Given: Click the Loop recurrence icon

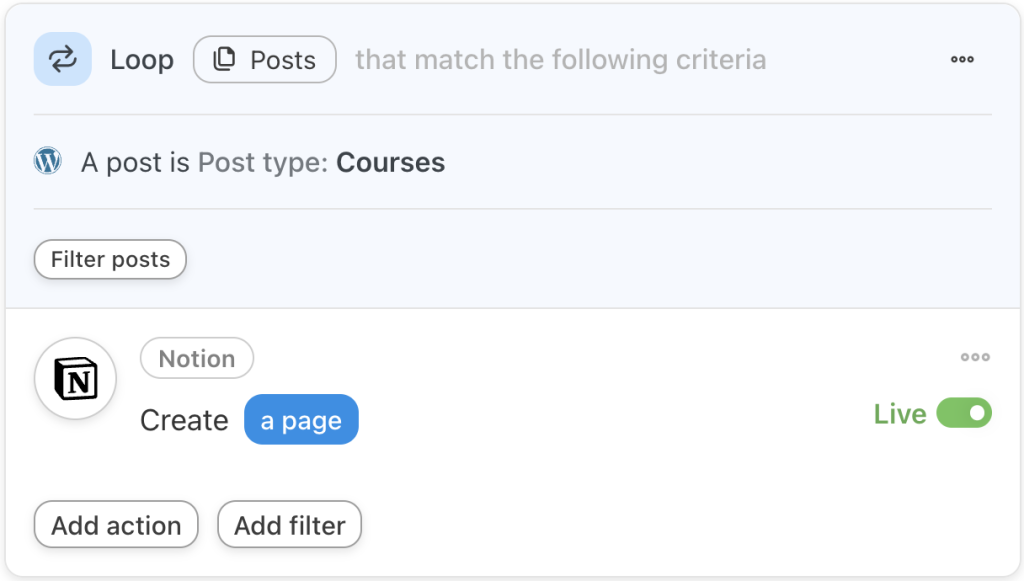Looking at the screenshot, I should coord(62,59).
